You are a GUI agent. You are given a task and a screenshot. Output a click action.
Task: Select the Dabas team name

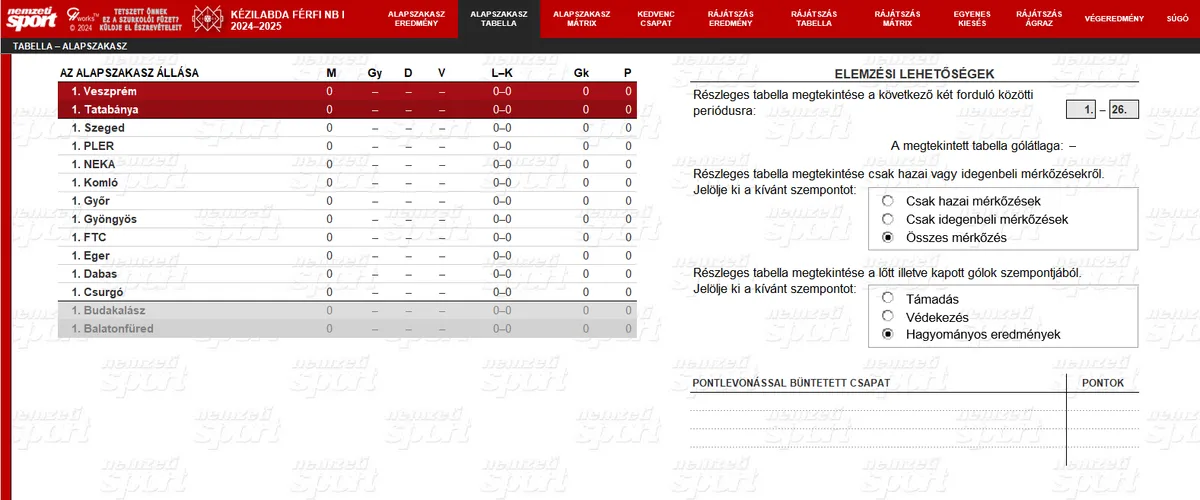pos(101,274)
